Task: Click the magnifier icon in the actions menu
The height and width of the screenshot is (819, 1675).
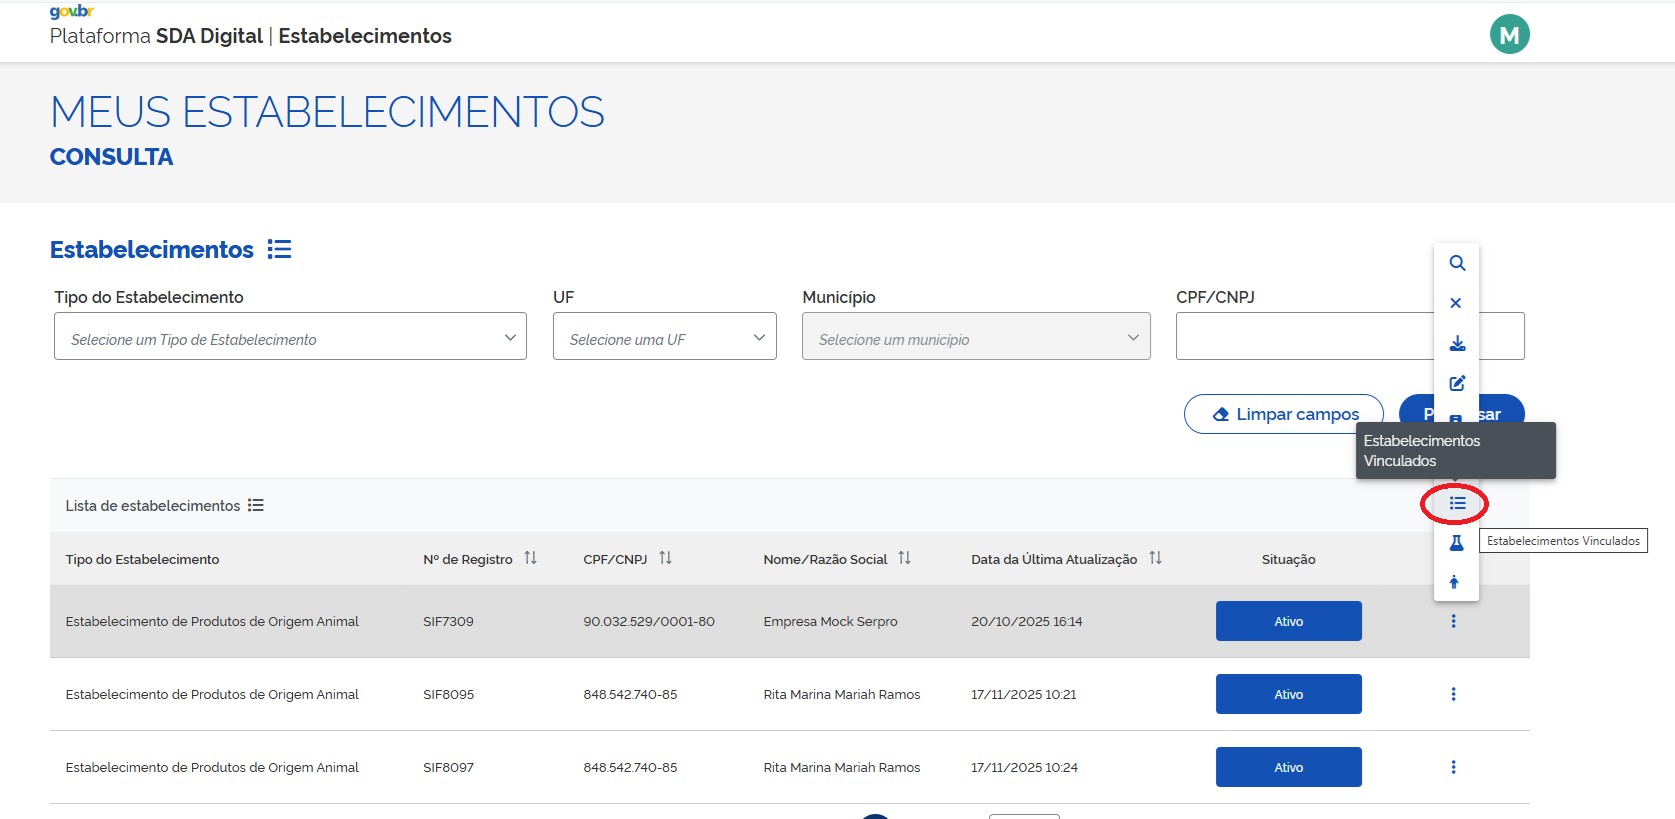Action: 1457,263
